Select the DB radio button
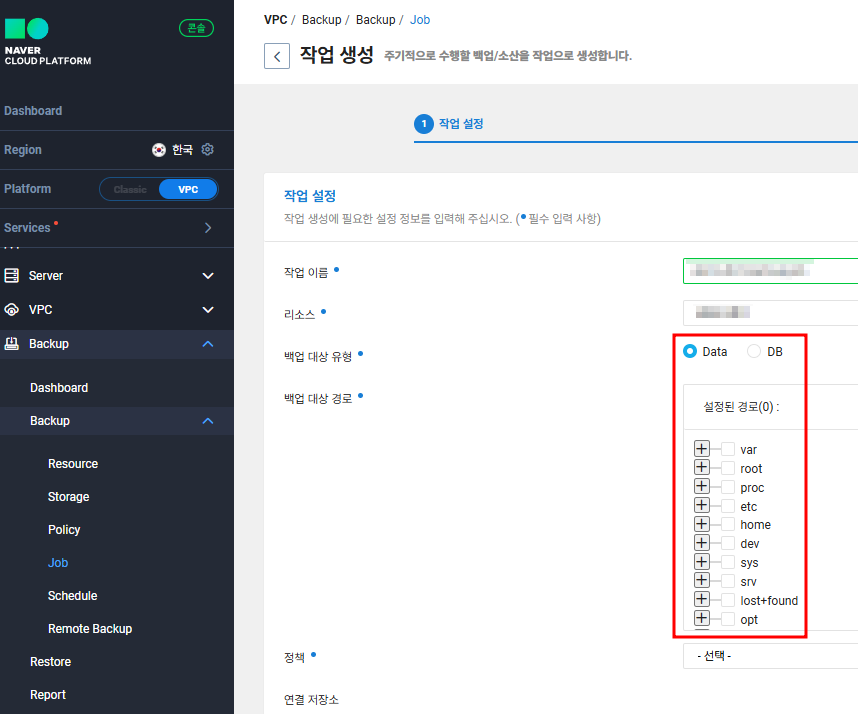Screen dimensions: 858x714 pos(754,351)
